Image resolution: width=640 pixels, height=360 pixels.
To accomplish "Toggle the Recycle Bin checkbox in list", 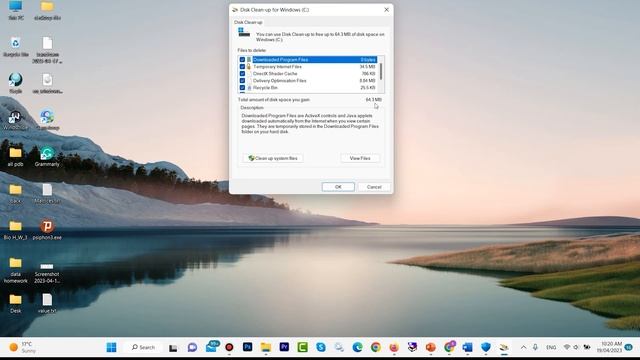I will point(242,88).
